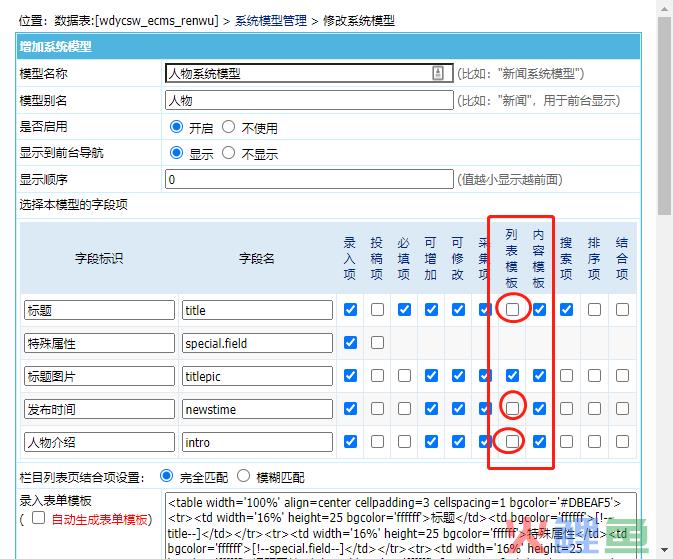Click the 列表模板 column header
673x559 pixels.
pos(511,258)
